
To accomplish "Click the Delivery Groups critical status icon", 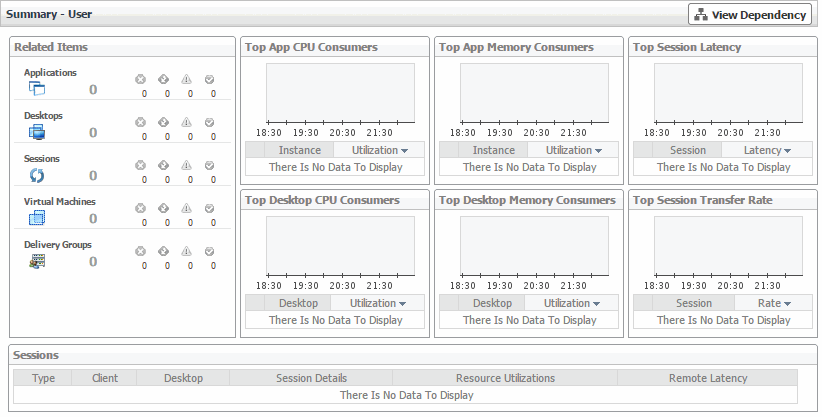I will [163, 251].
